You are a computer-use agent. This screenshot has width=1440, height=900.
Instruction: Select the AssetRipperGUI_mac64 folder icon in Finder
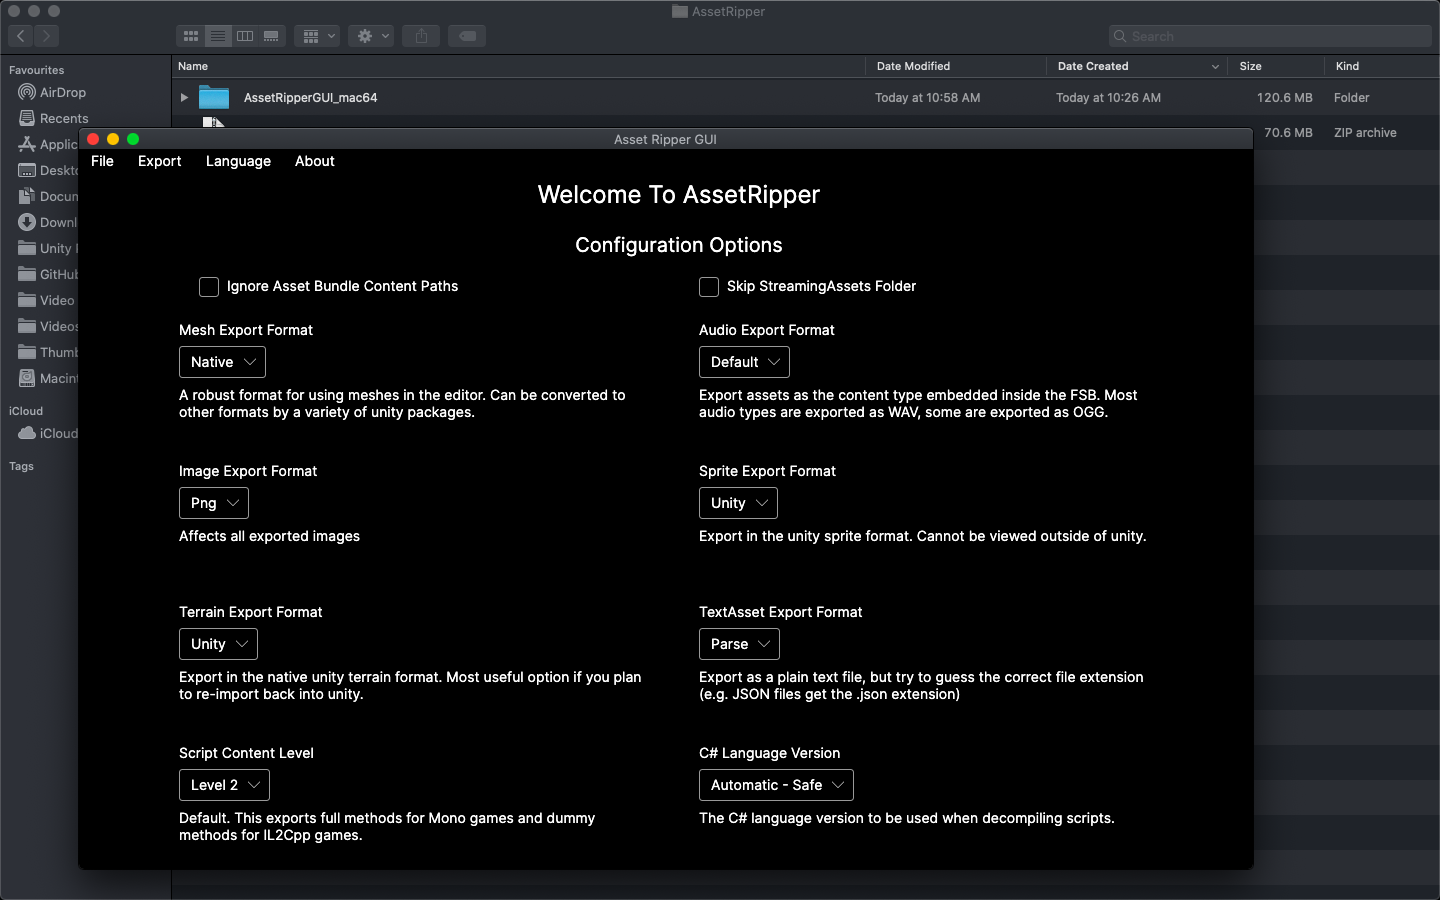click(x=214, y=97)
